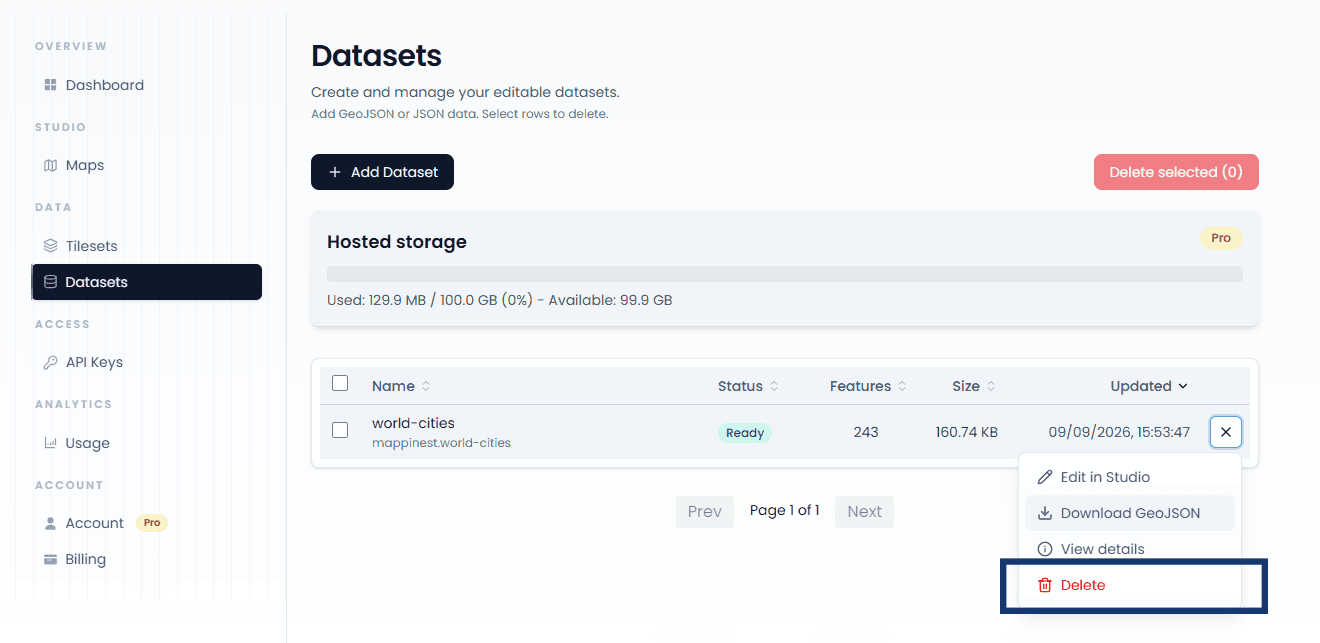Open Billing in the sidebar

147,559
